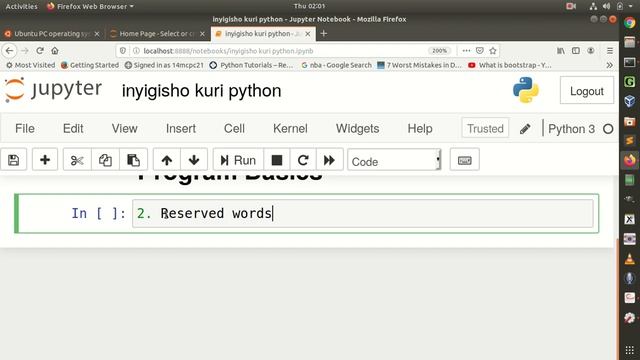The image size is (640, 360).
Task: Click the pencil edit mode indicator
Action: [x=525, y=129]
